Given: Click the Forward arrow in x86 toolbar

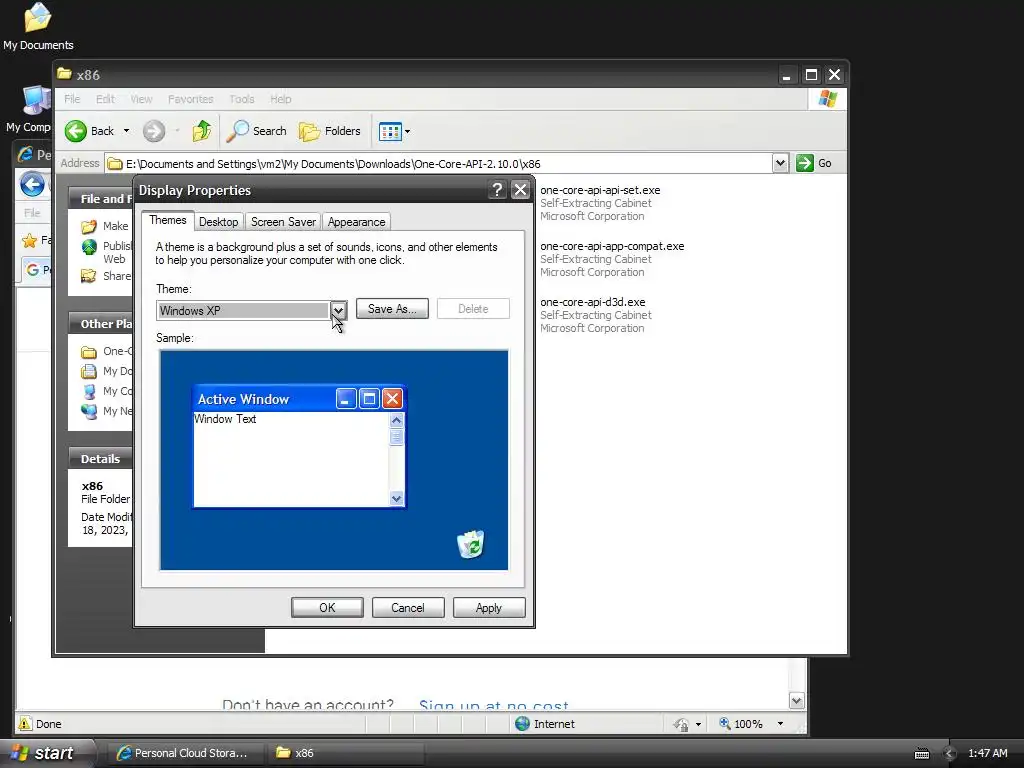Looking at the screenshot, I should pyautogui.click(x=154, y=131).
